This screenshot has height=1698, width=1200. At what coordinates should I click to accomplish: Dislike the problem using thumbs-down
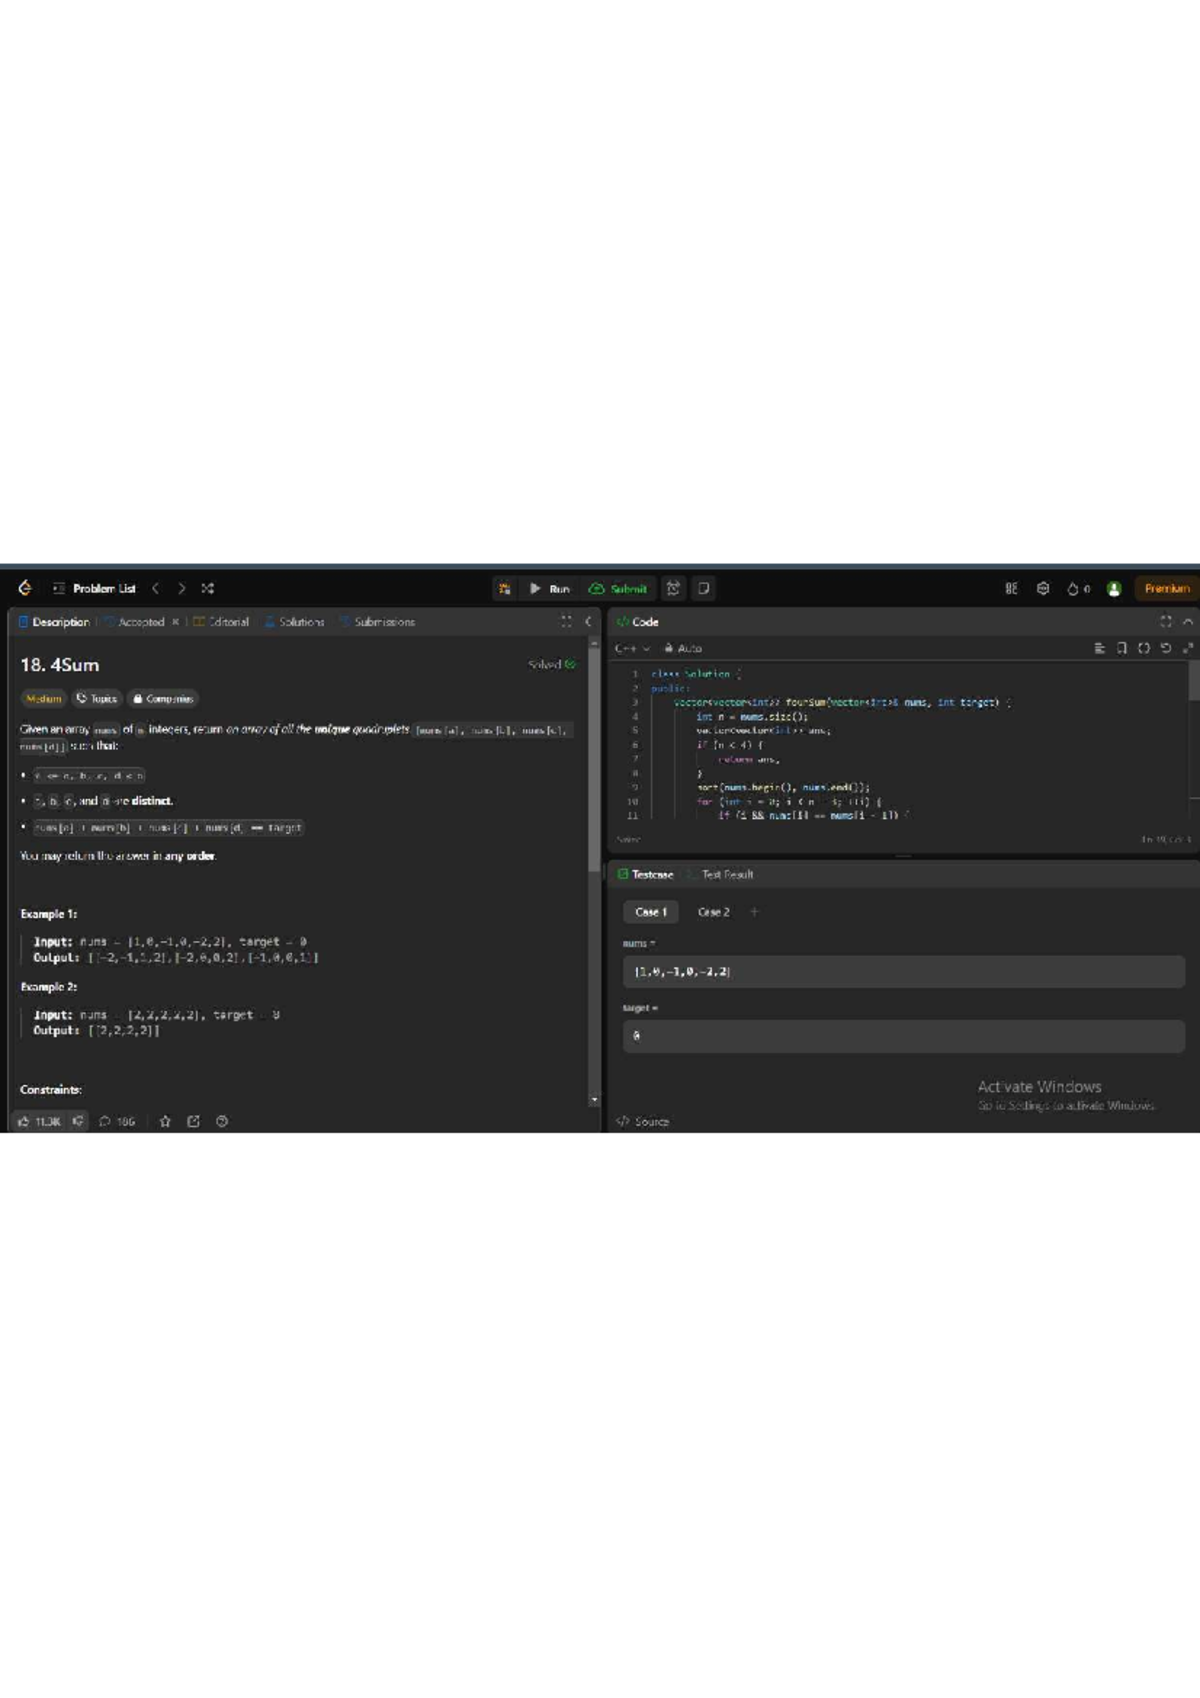[x=78, y=1121]
